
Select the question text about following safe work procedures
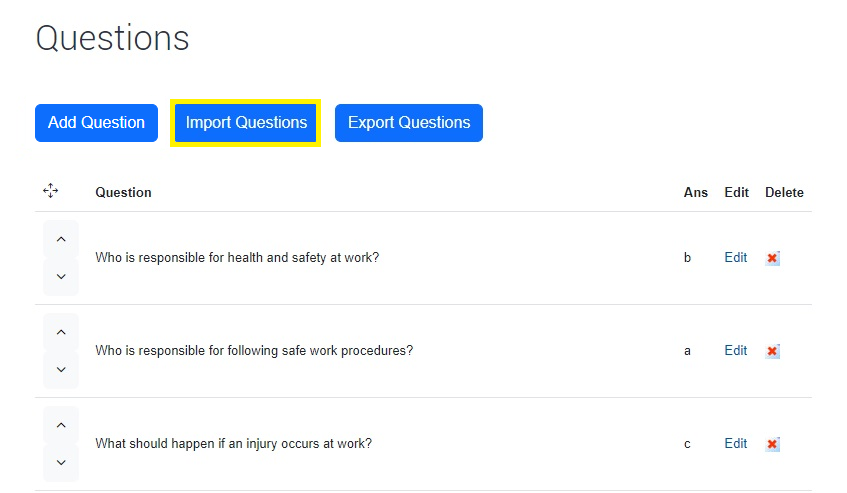(254, 350)
